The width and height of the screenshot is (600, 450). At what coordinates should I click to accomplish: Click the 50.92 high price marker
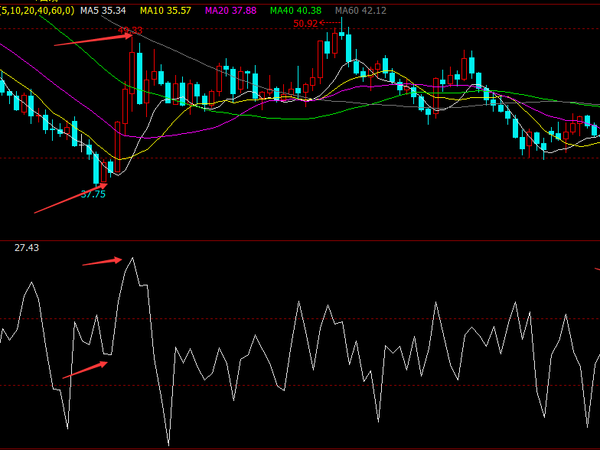coord(306,23)
